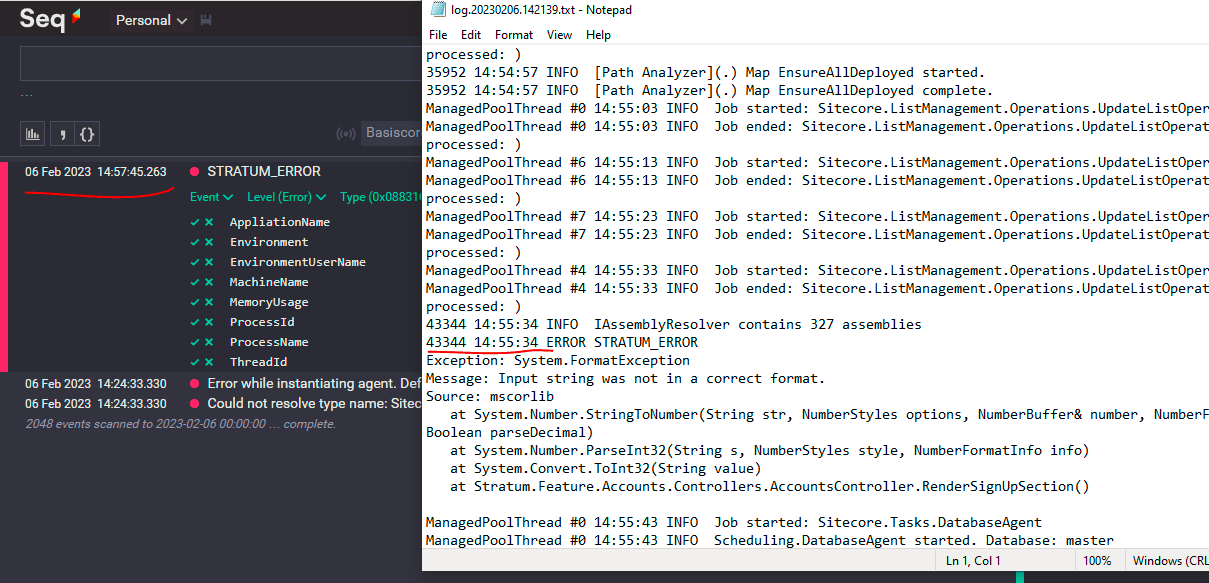Toggle the tail live stream icon

pos(346,133)
